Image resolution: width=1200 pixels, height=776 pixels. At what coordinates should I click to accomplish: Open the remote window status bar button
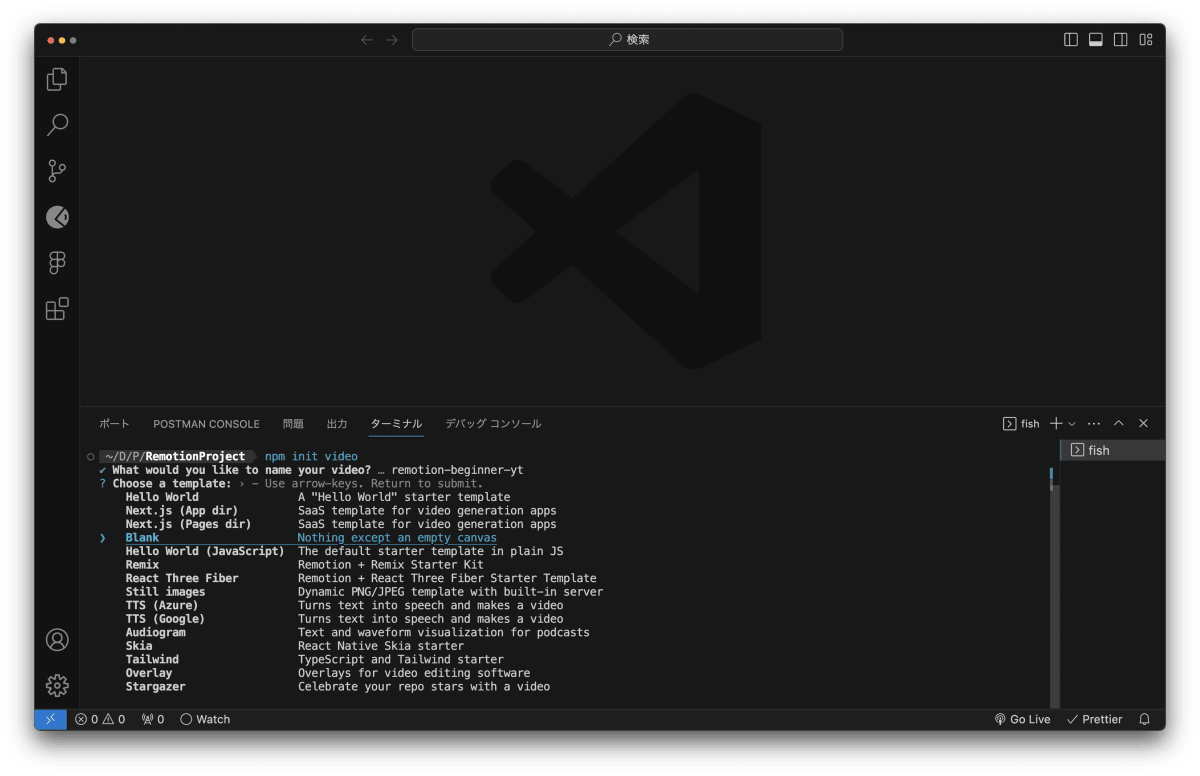click(x=50, y=719)
